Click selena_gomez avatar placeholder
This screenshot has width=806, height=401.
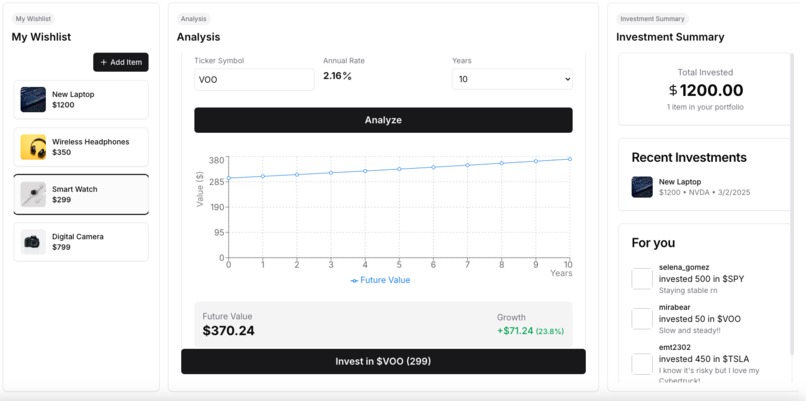642,279
